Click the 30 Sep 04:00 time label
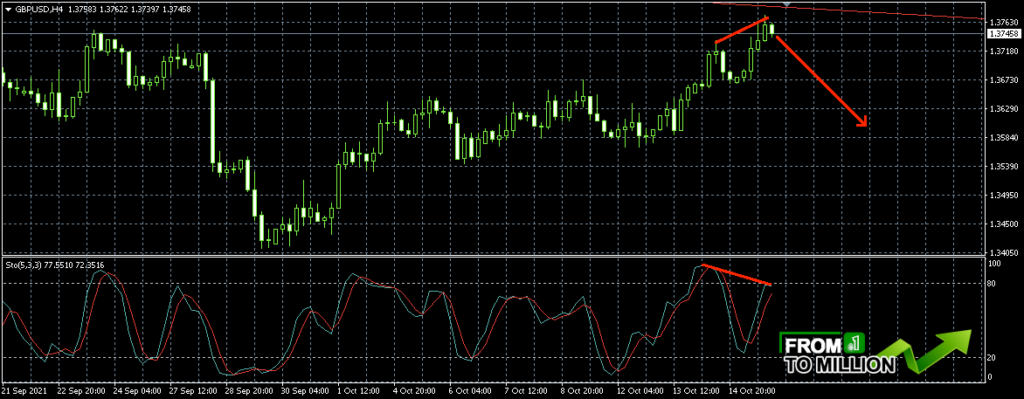The width and height of the screenshot is (1024, 399). (306, 391)
